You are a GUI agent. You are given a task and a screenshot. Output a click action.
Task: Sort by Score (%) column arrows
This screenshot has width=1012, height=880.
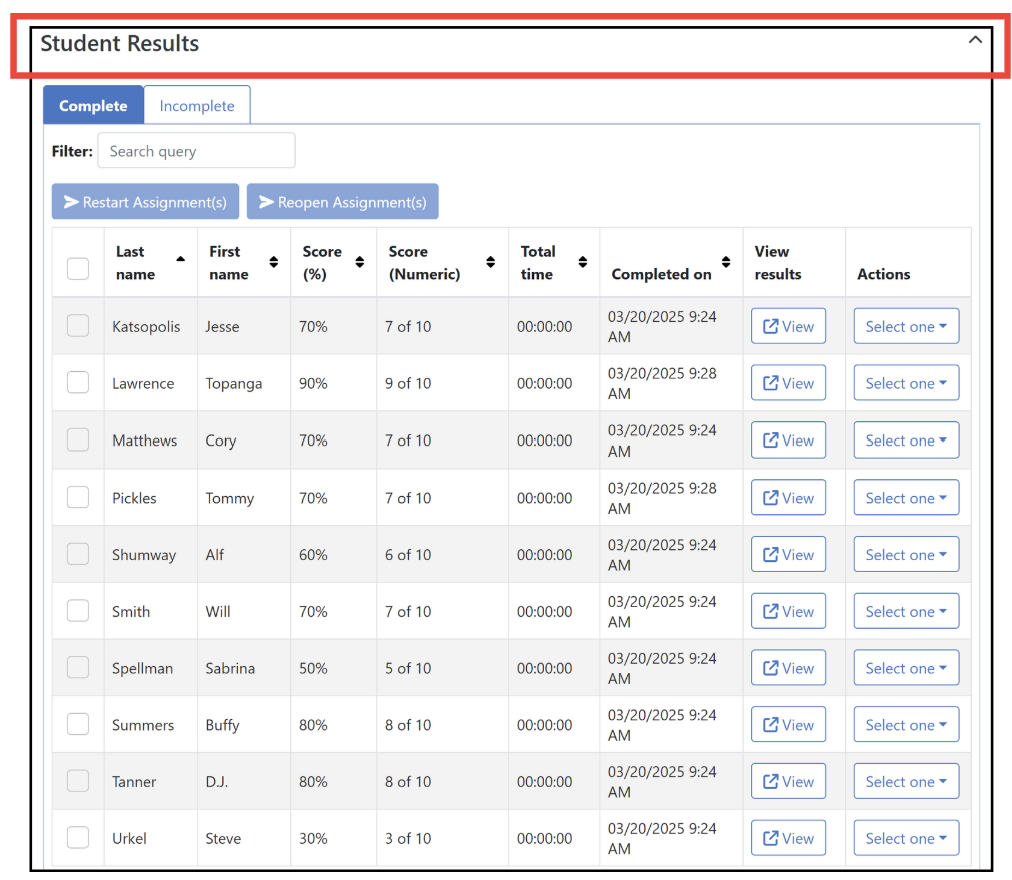point(359,261)
